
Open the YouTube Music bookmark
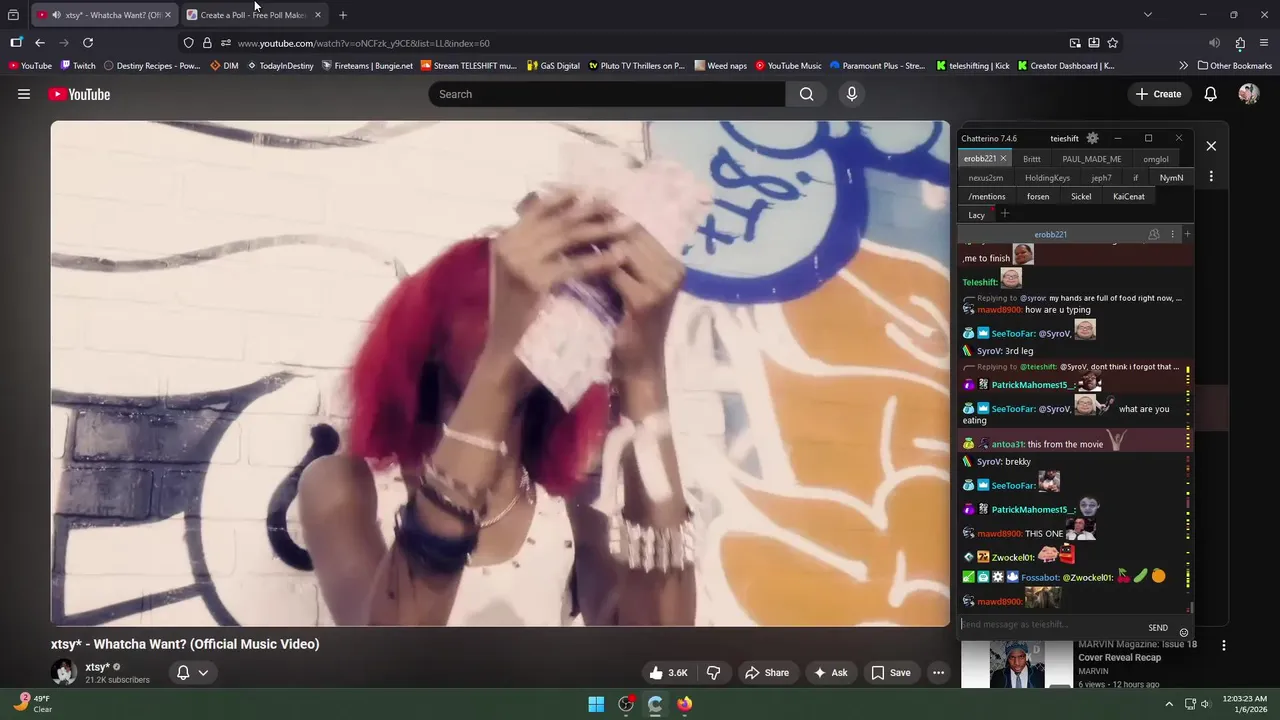point(788,66)
